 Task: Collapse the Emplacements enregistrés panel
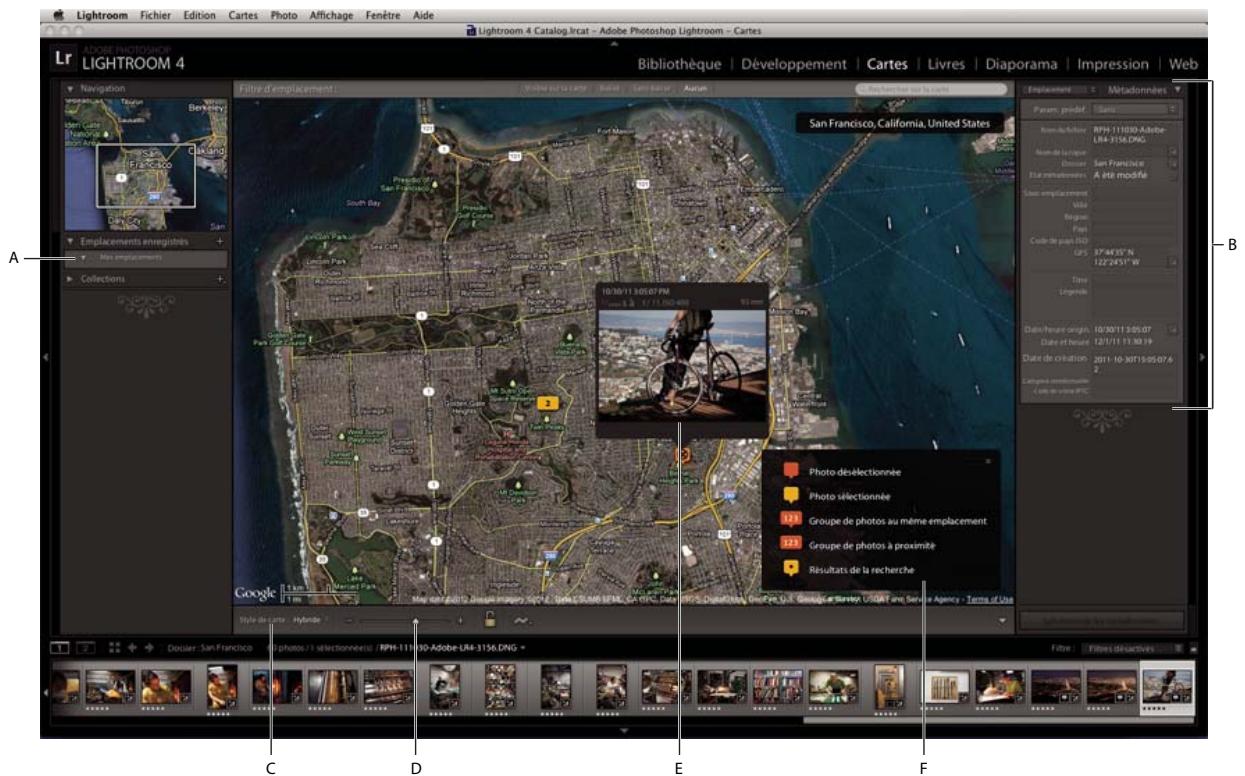71,242
